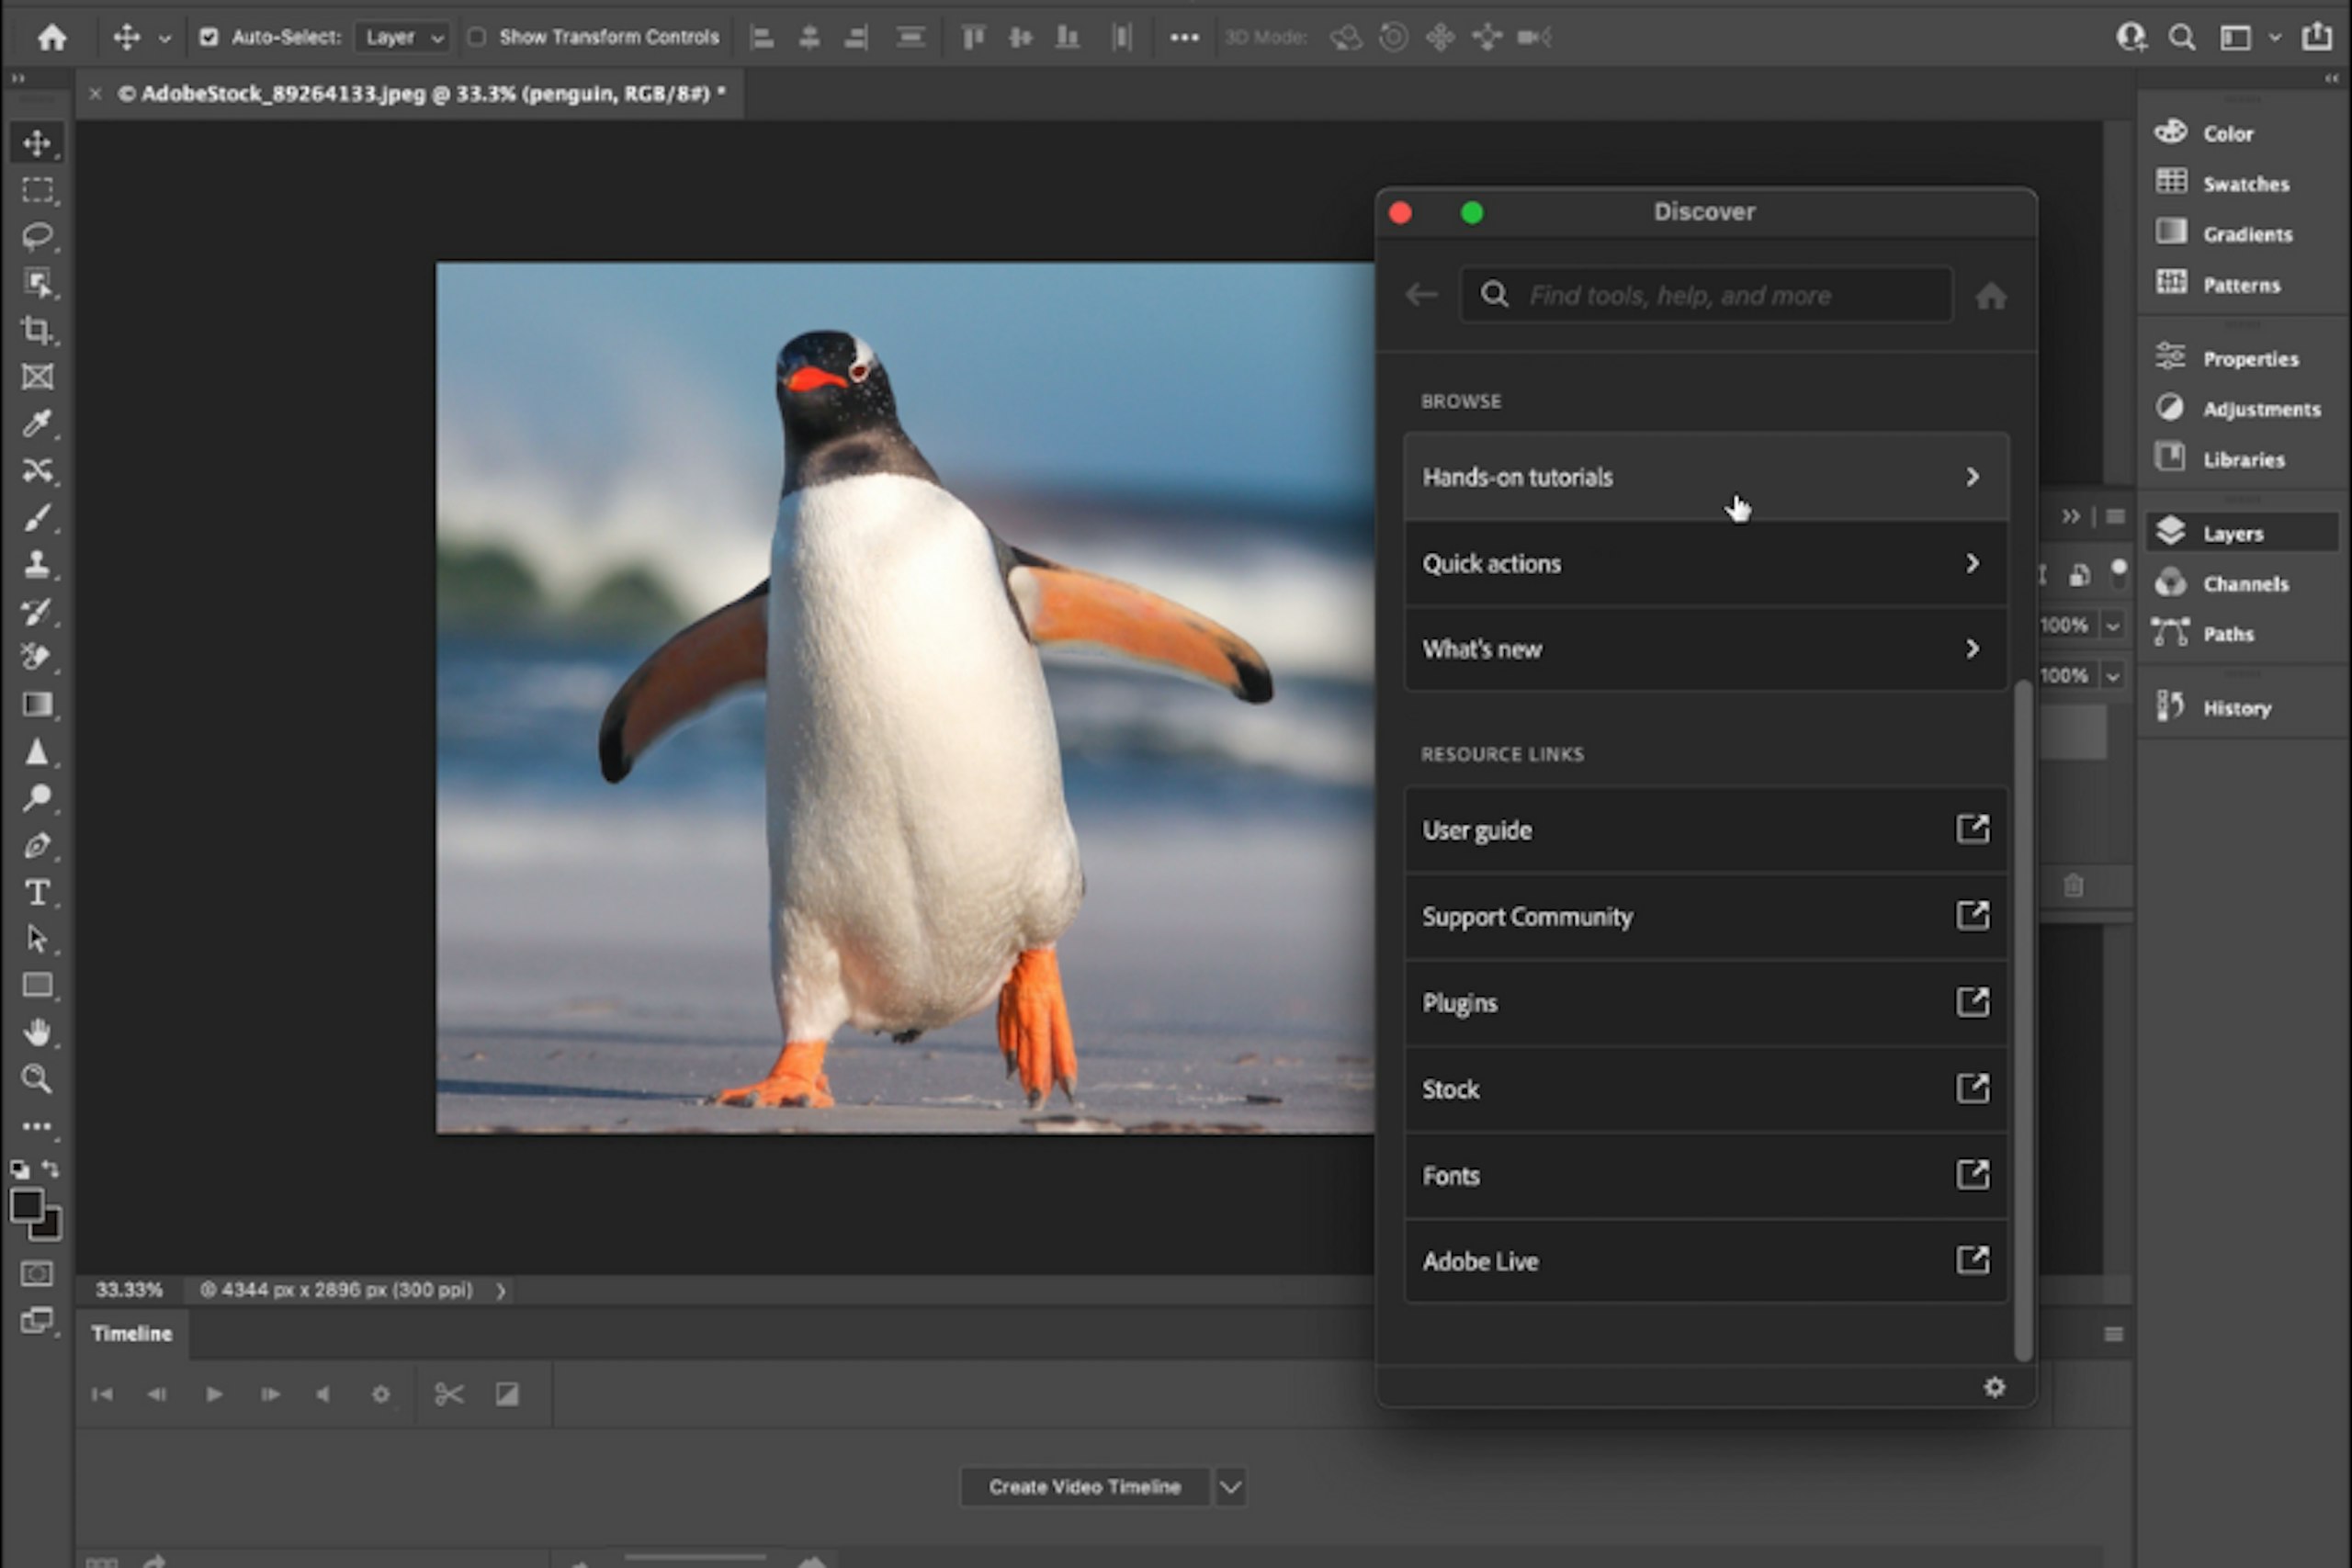Open the User guide link

point(1706,830)
